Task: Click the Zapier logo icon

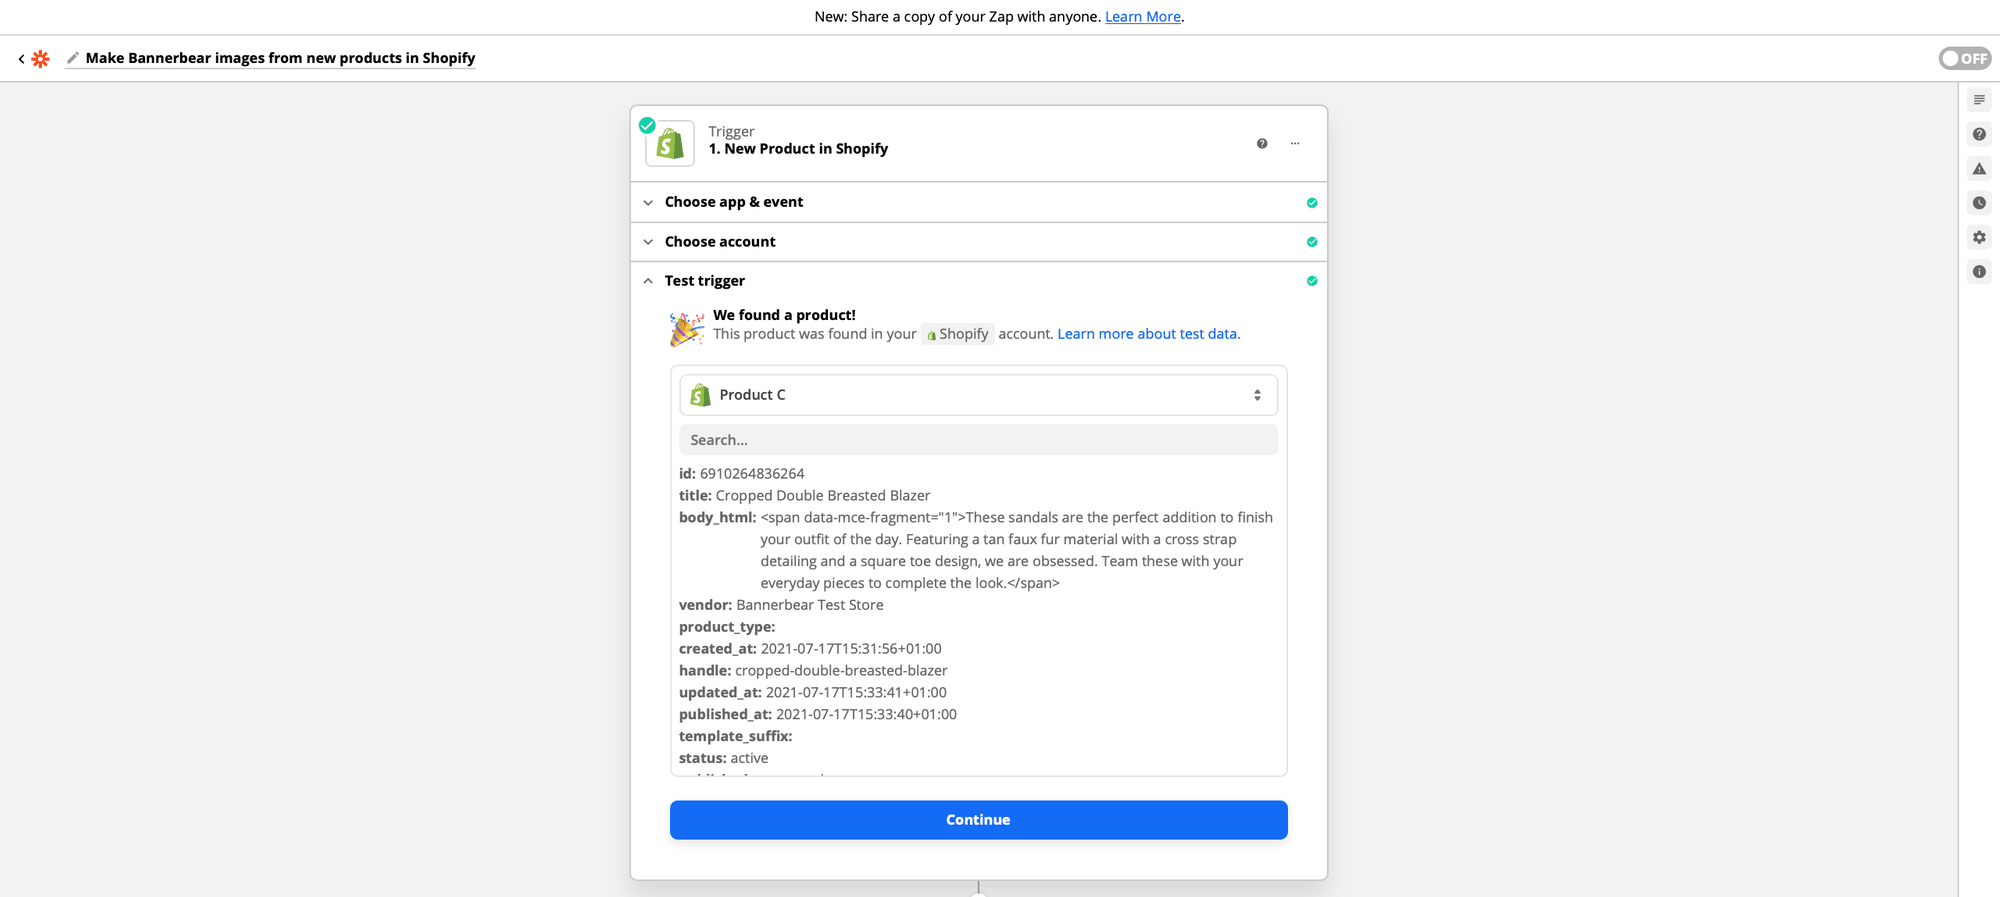Action: click(x=40, y=59)
